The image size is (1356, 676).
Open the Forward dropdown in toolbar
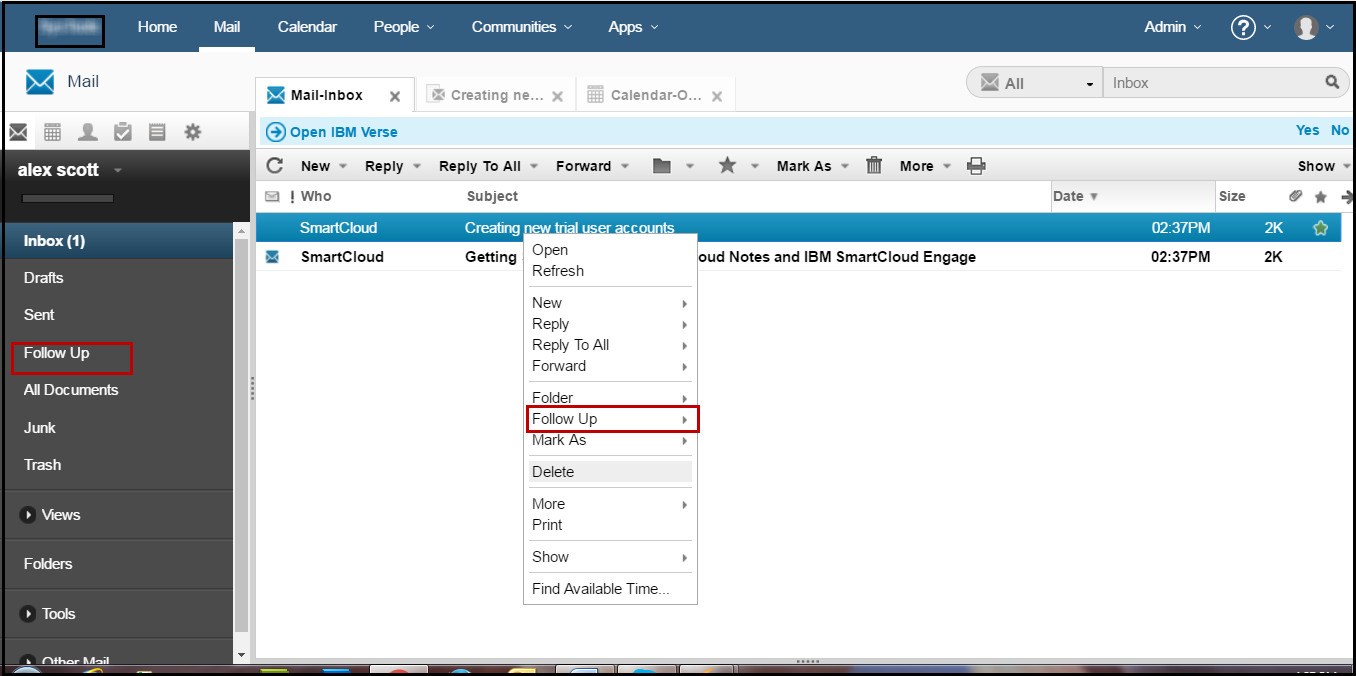click(x=625, y=166)
